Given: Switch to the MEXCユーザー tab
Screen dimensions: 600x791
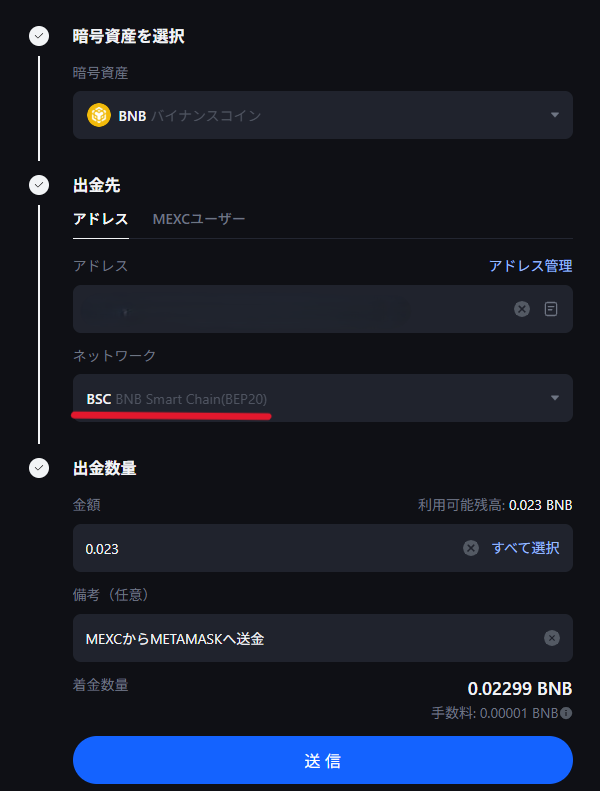Looking at the screenshot, I should [x=198, y=219].
